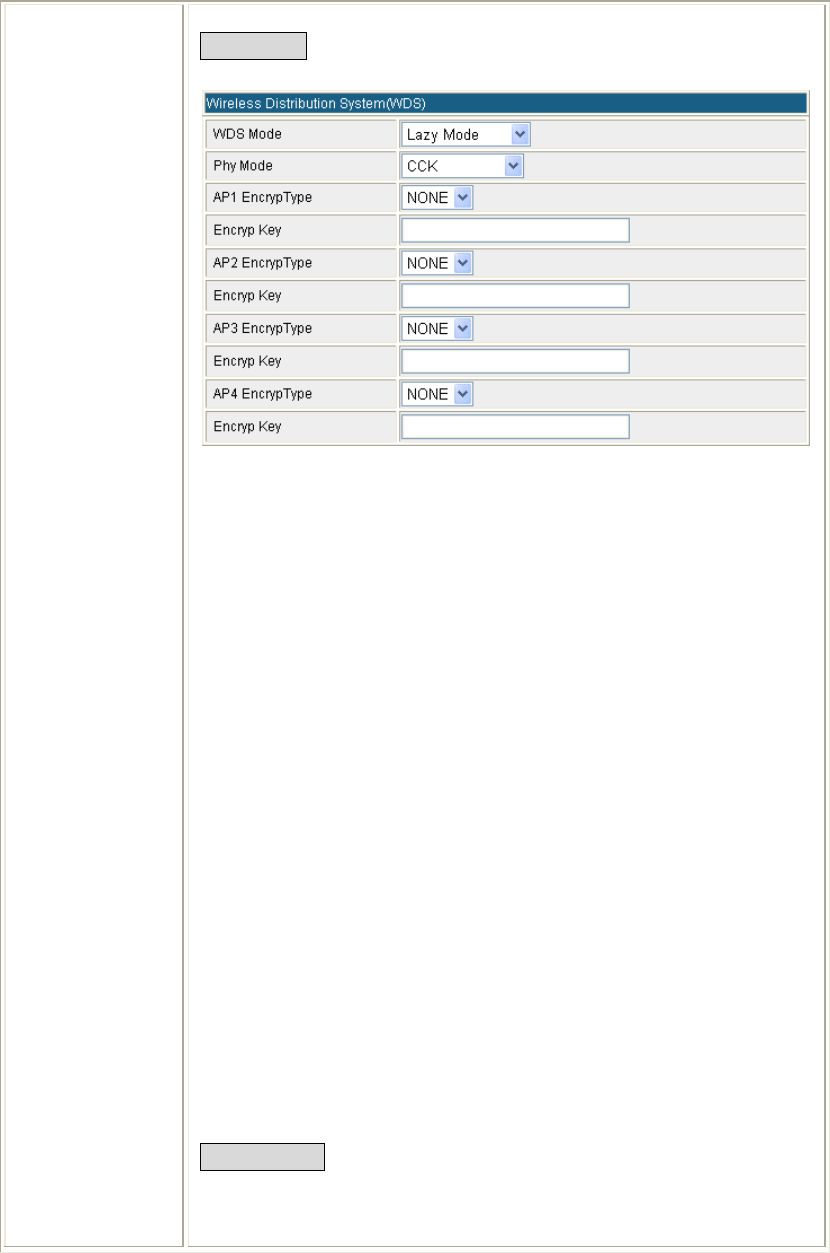Click the Phy Mode label
This screenshot has height=1253, width=830.
coord(242,166)
